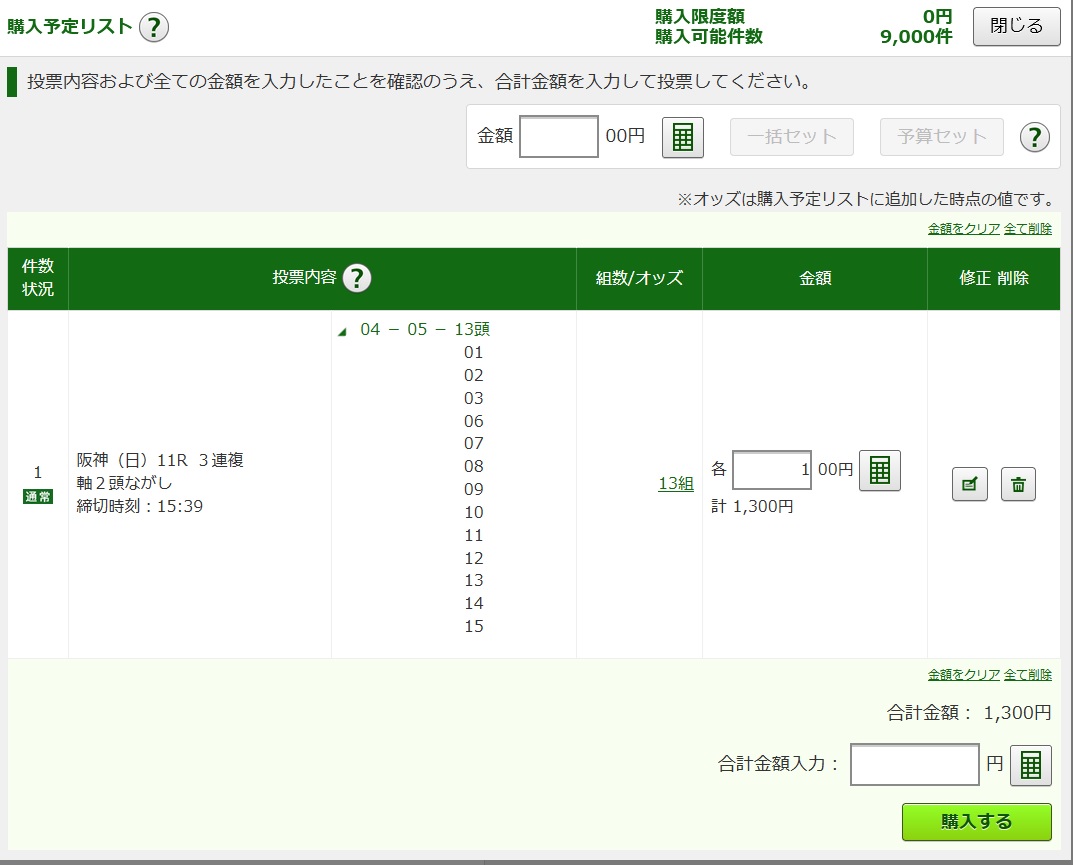Open calculator beside the top 金額 field
The height and width of the screenshot is (865, 1073).
point(683,138)
